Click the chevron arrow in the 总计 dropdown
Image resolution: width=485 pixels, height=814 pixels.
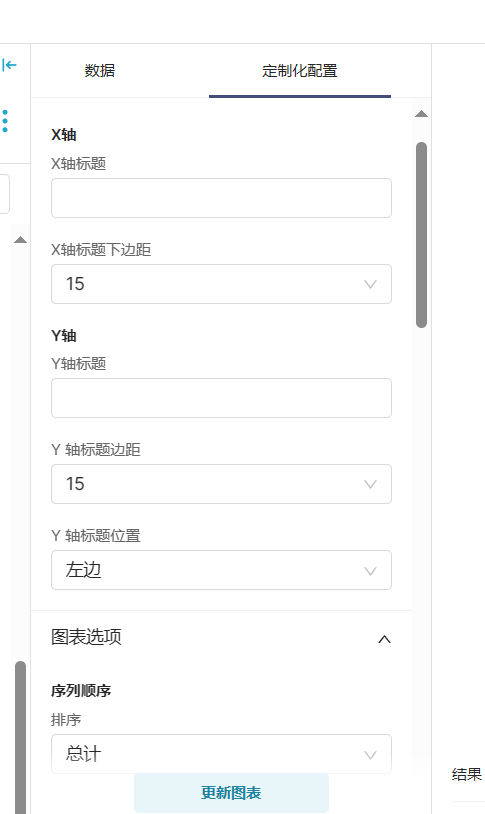point(370,755)
